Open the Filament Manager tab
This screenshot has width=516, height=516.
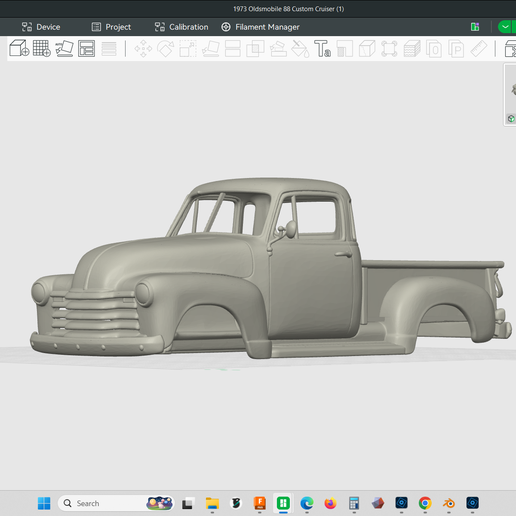point(260,27)
